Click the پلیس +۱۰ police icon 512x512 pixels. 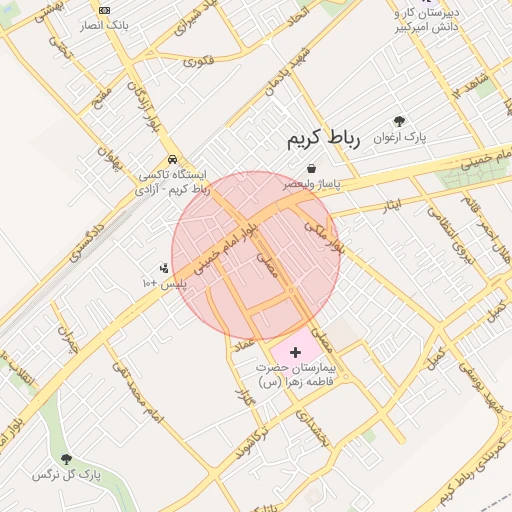[x=164, y=268]
